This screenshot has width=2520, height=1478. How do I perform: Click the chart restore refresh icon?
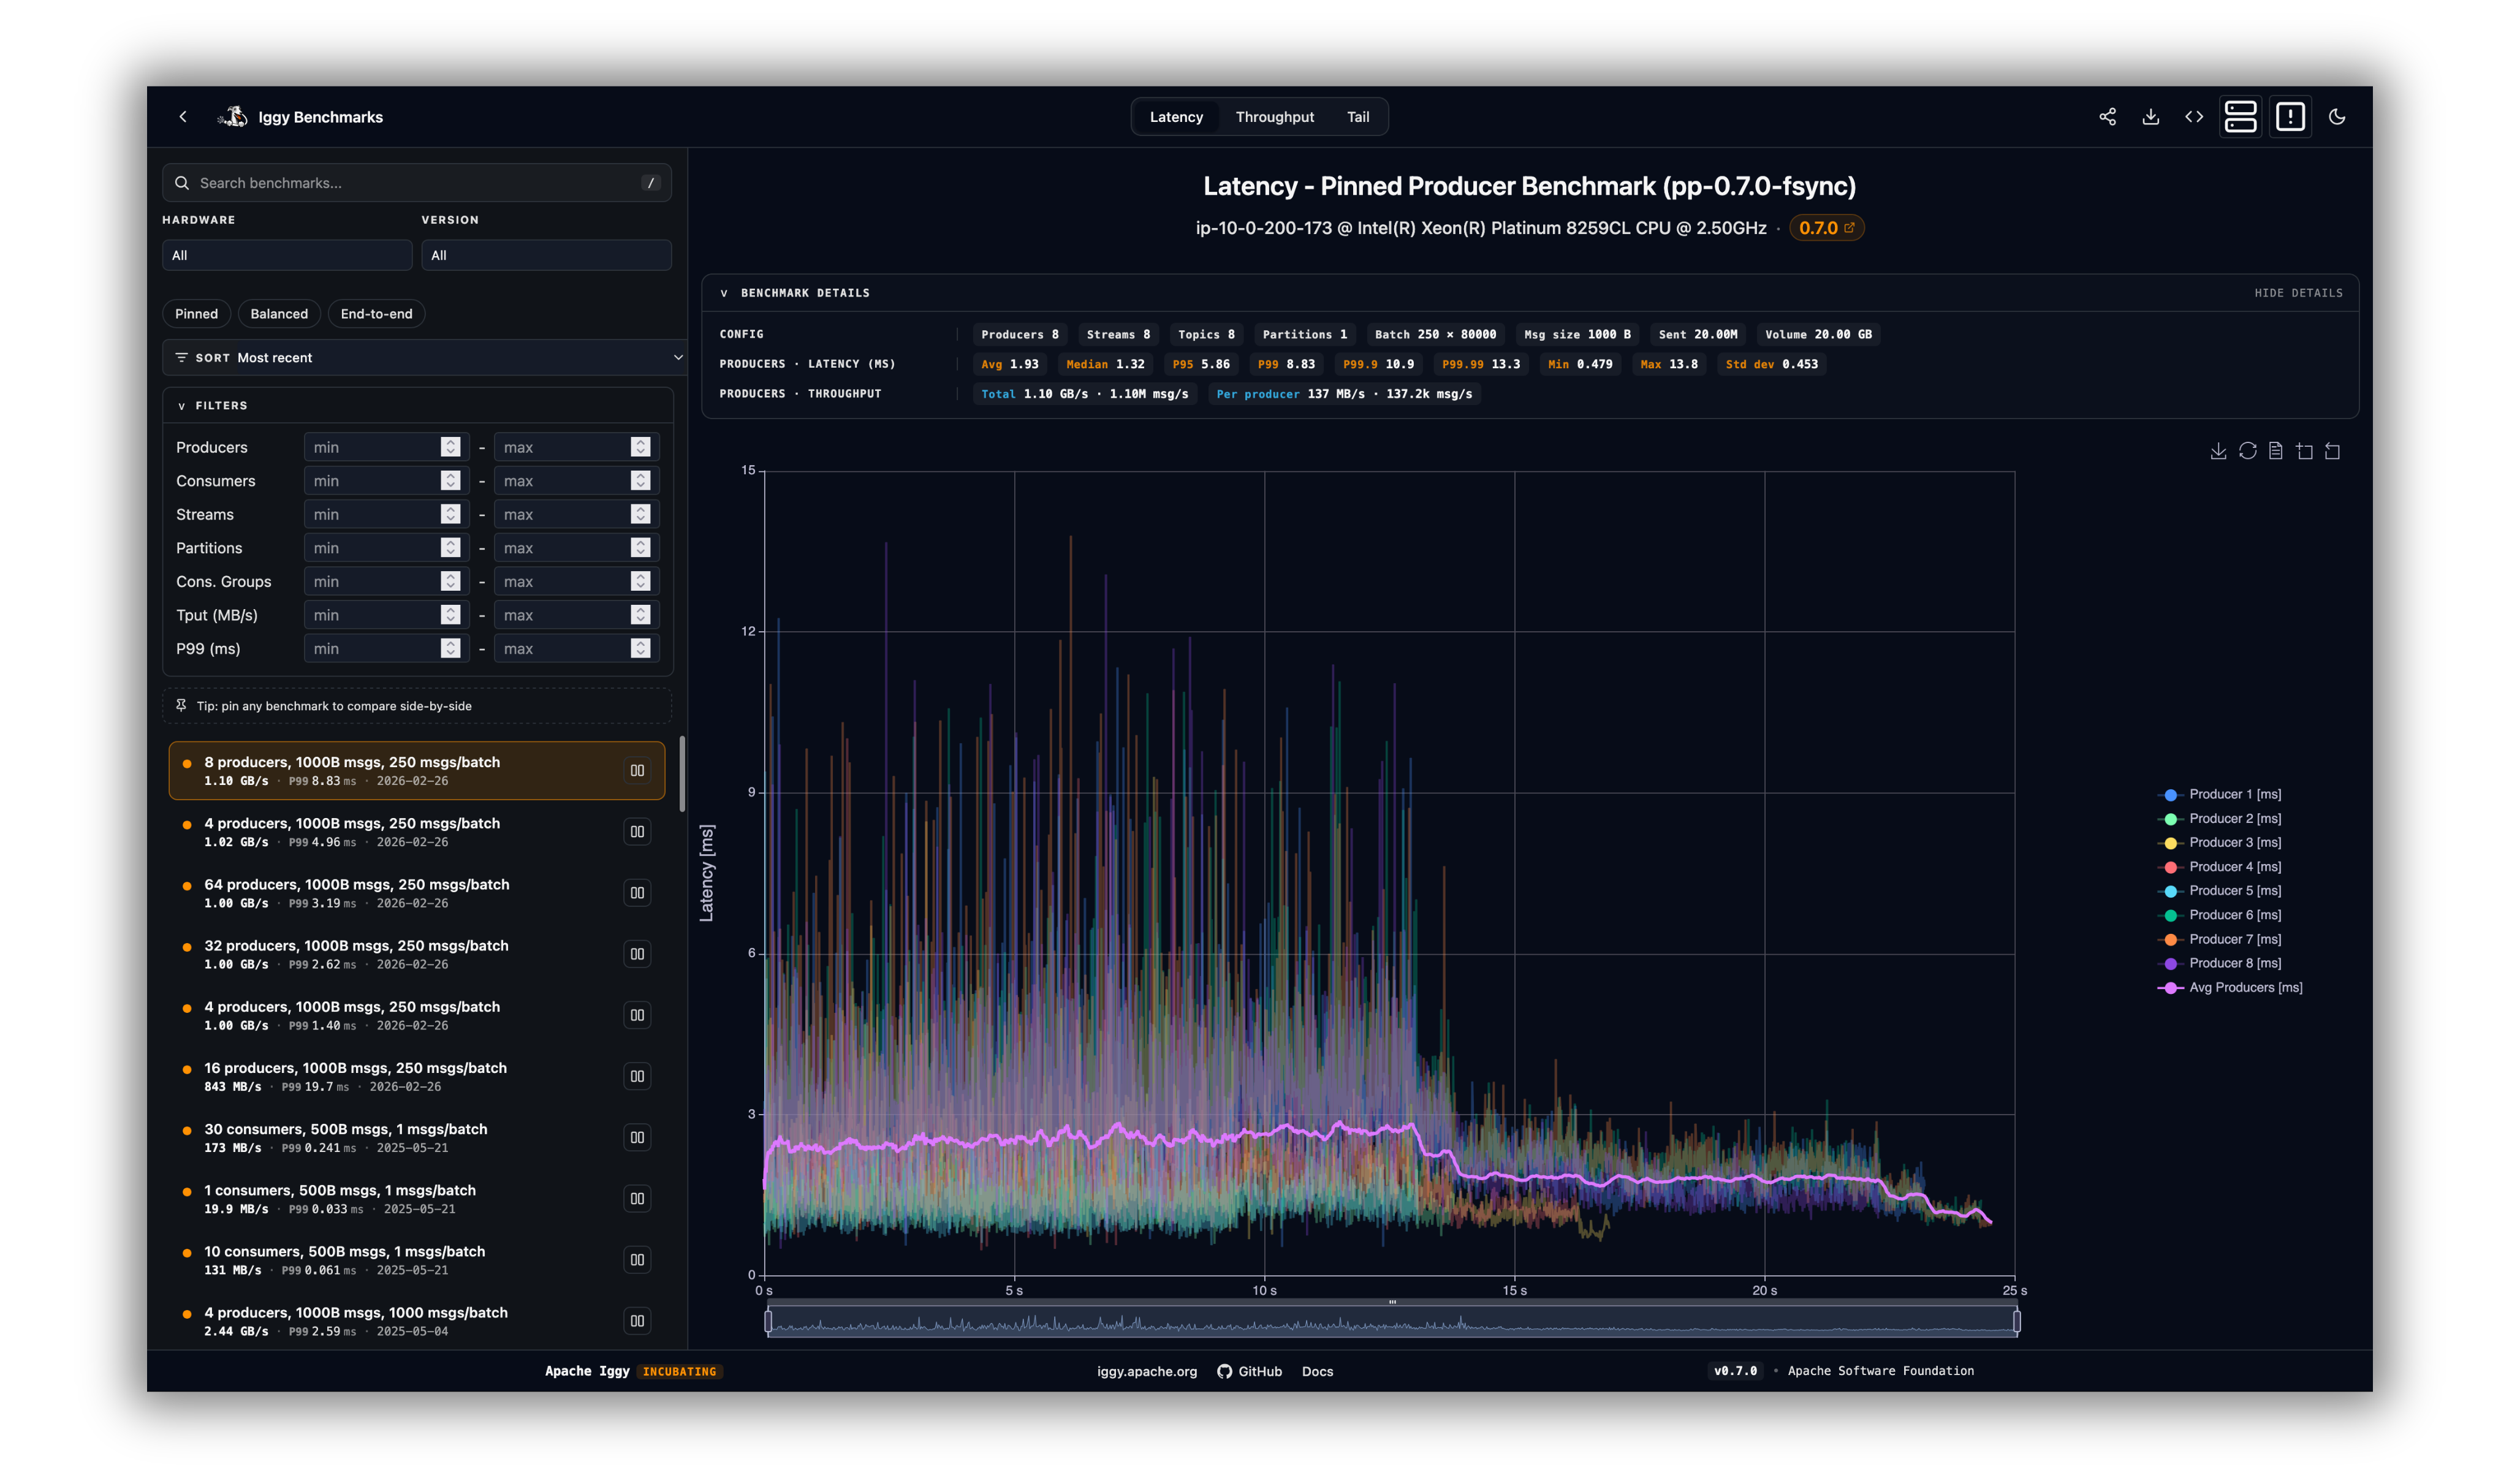pos(2247,451)
